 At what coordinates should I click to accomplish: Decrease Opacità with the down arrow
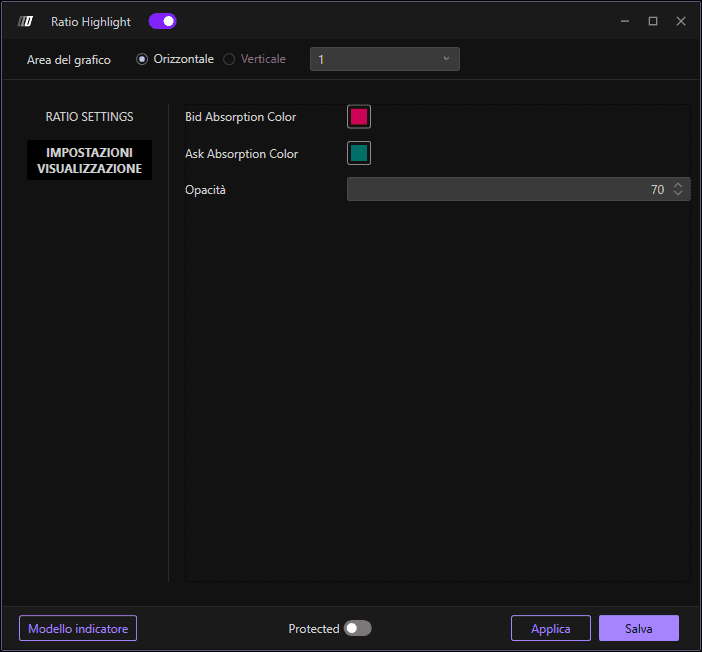678,193
